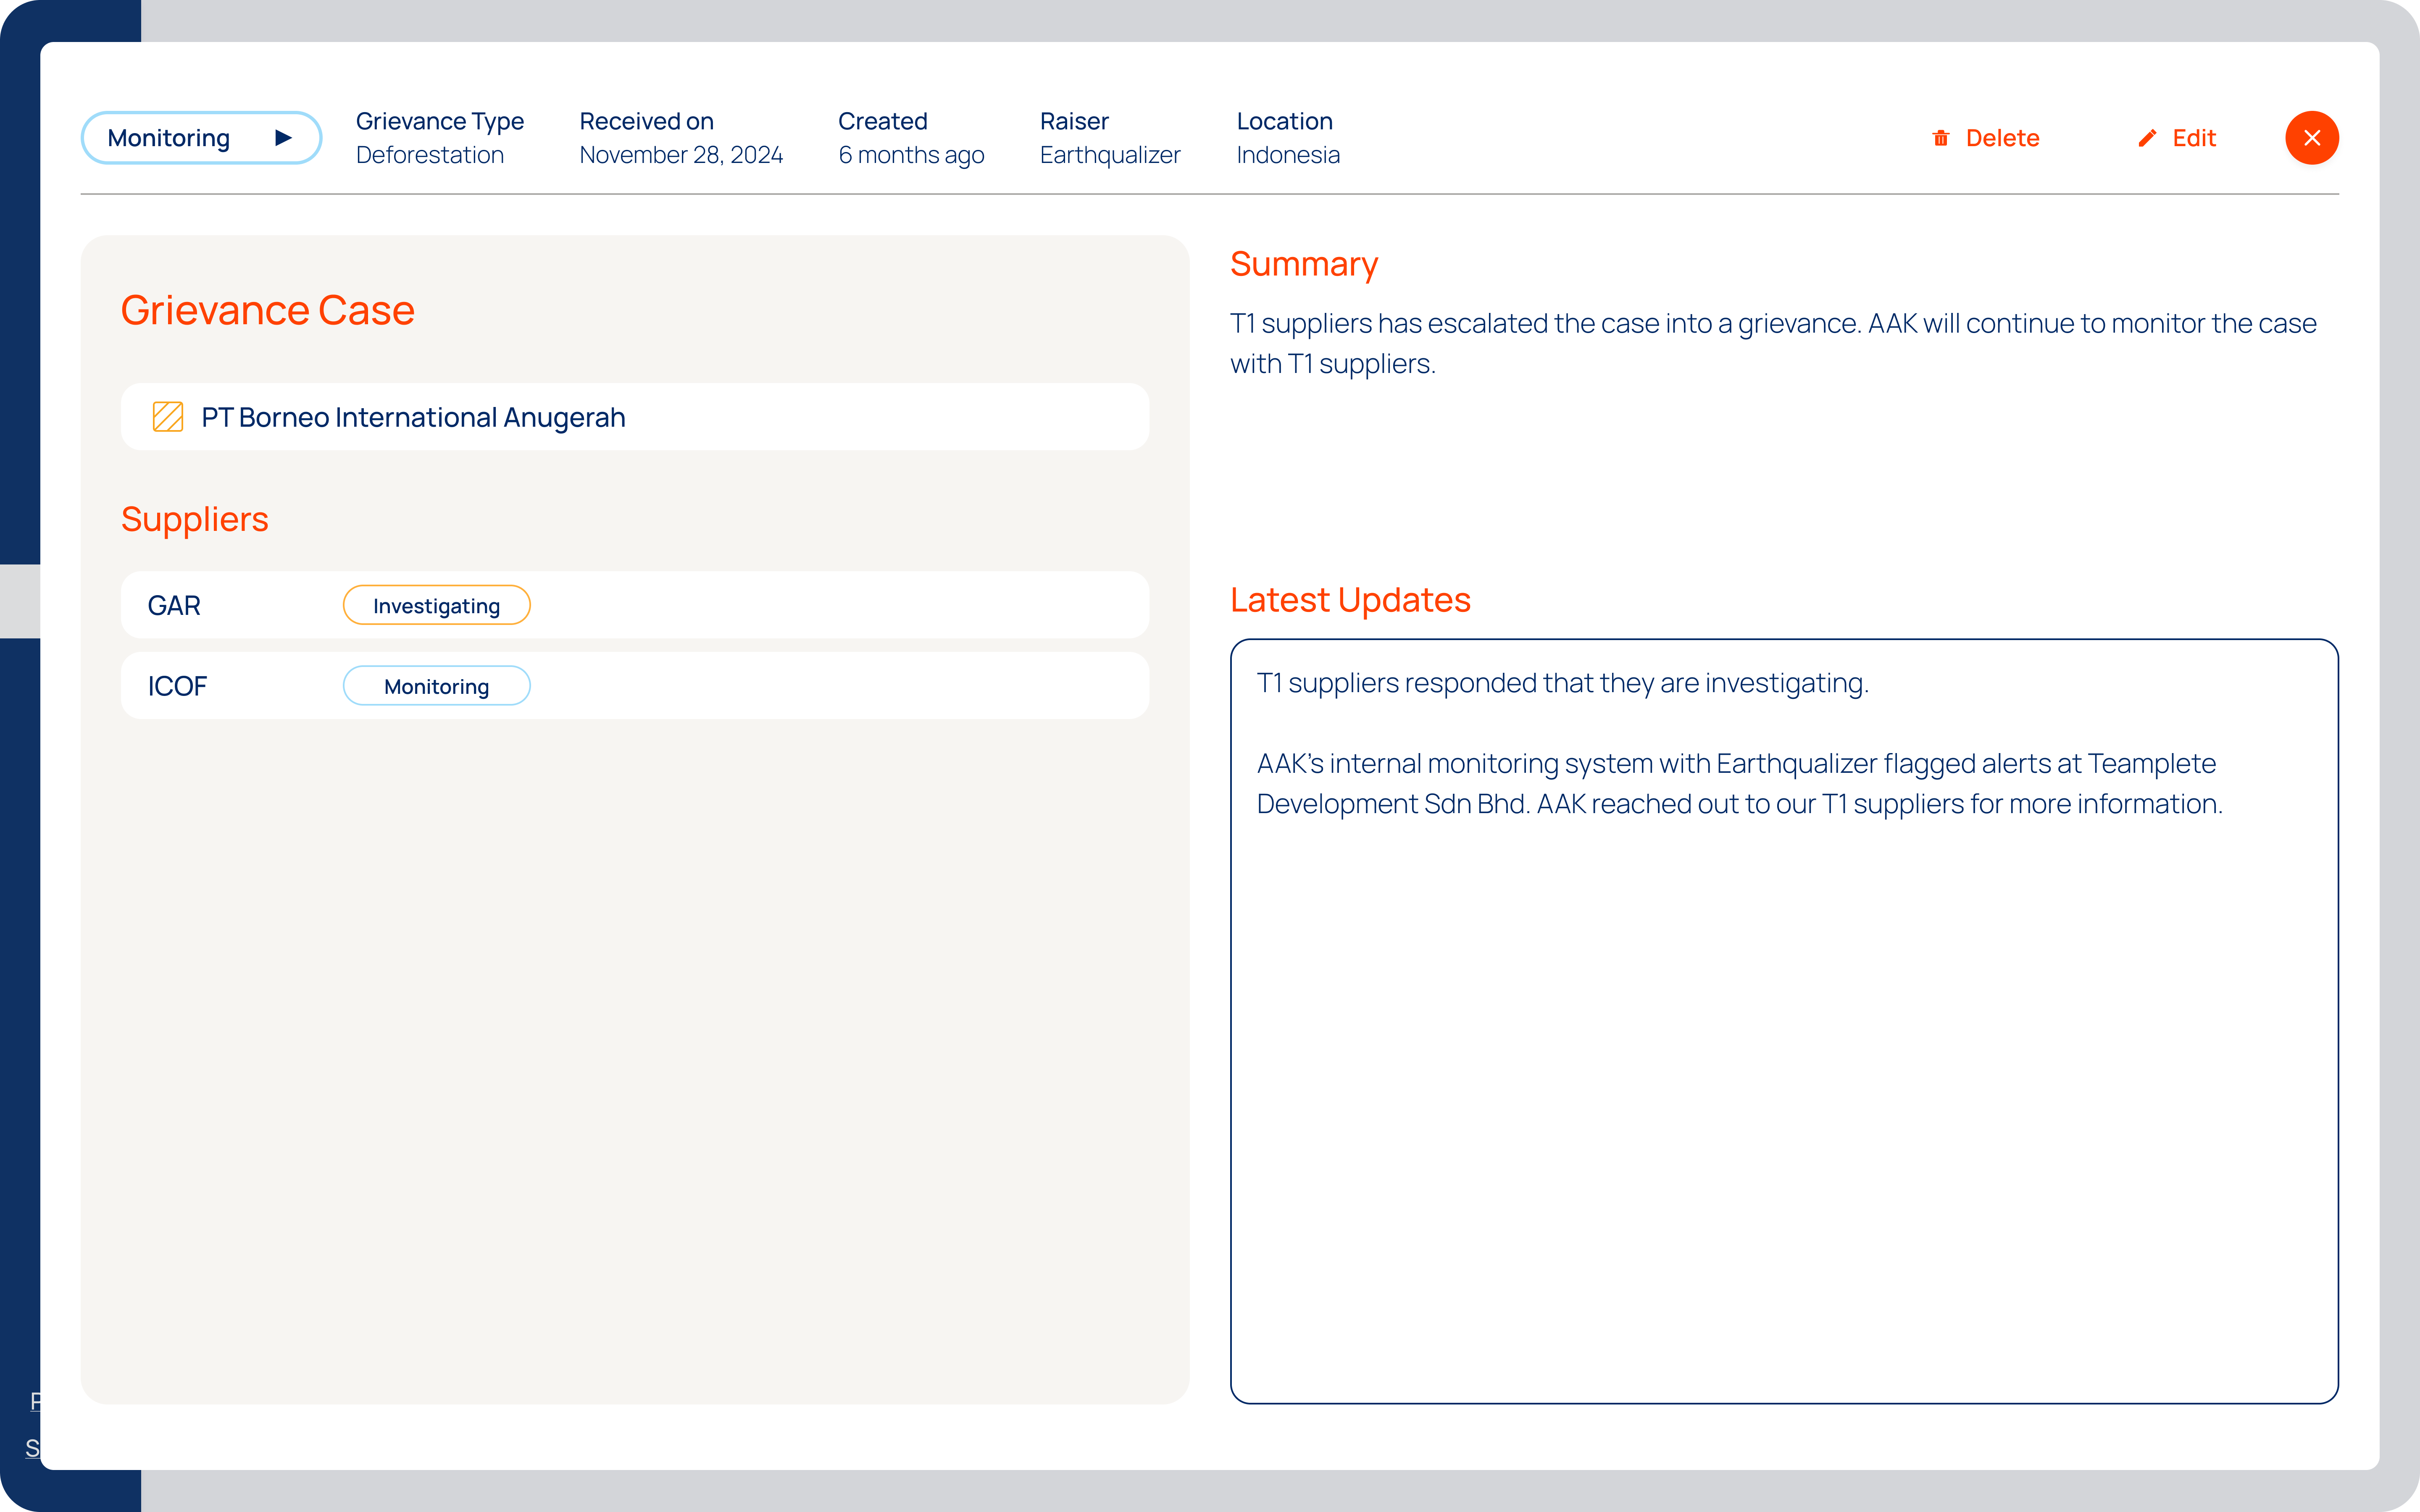Click the Indonesia location value
The width and height of the screenshot is (2420, 1512).
point(1288,155)
